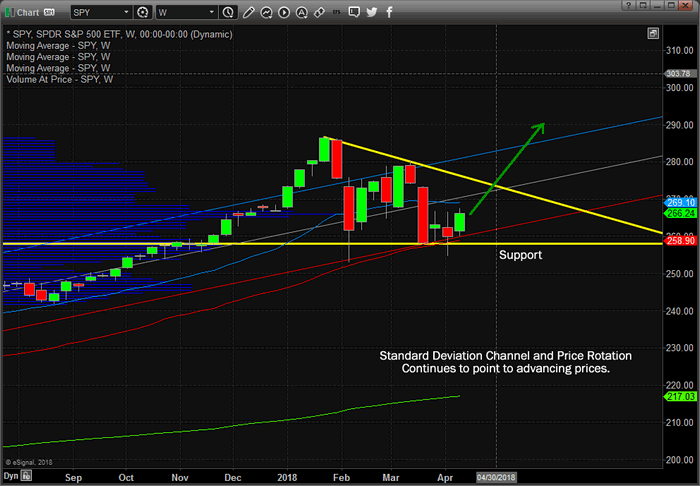The image size is (700, 486).
Task: Click the 310.00 price axis label
Action: (679, 50)
